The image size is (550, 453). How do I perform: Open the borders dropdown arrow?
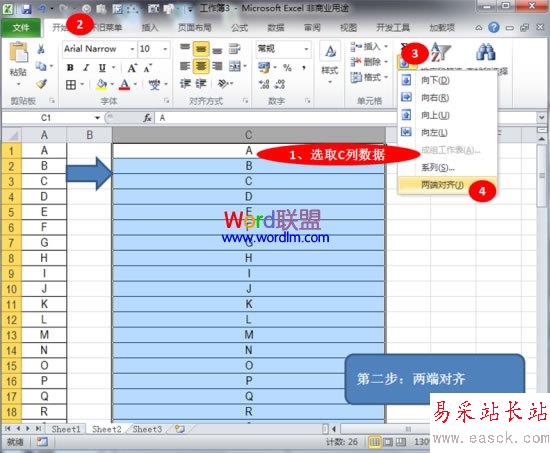[x=82, y=85]
